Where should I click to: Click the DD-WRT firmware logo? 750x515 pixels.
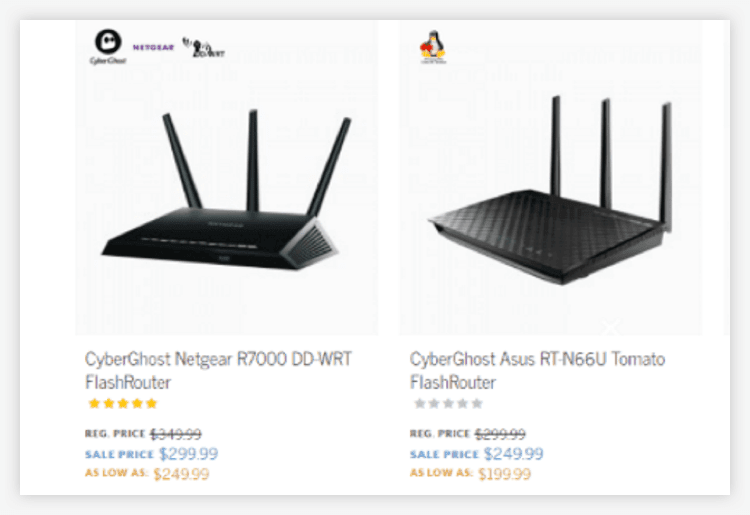pyautogui.click(x=203, y=47)
